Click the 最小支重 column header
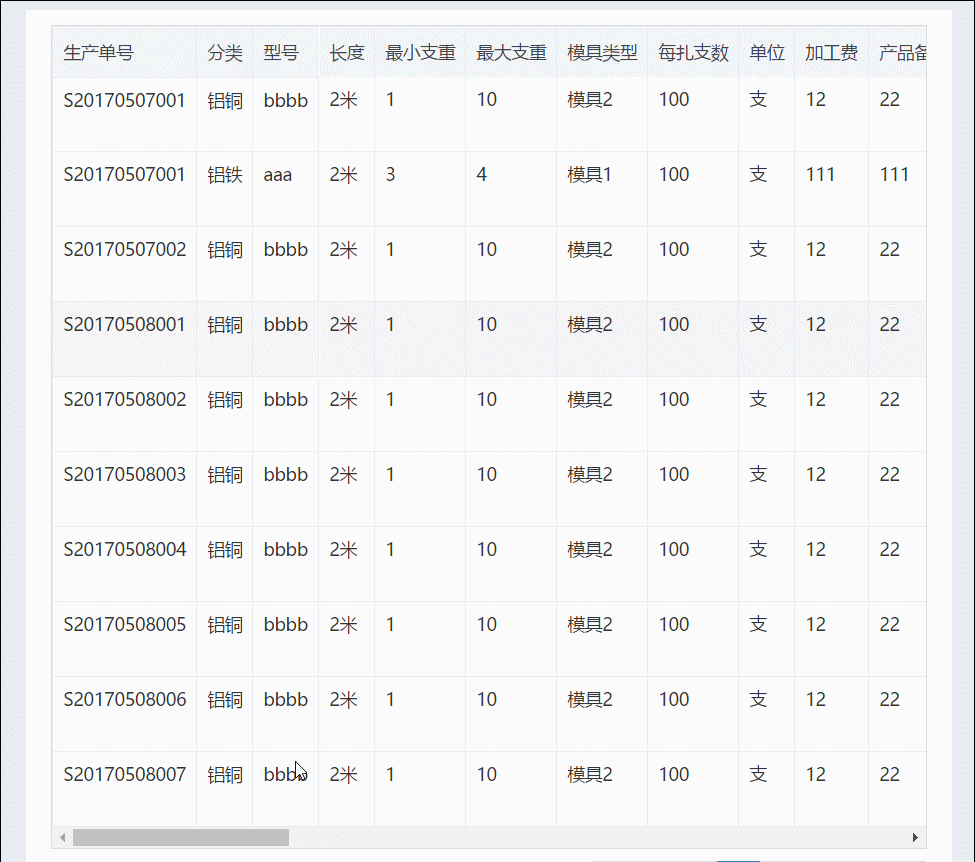Screen dimensions: 975x862 point(420,53)
